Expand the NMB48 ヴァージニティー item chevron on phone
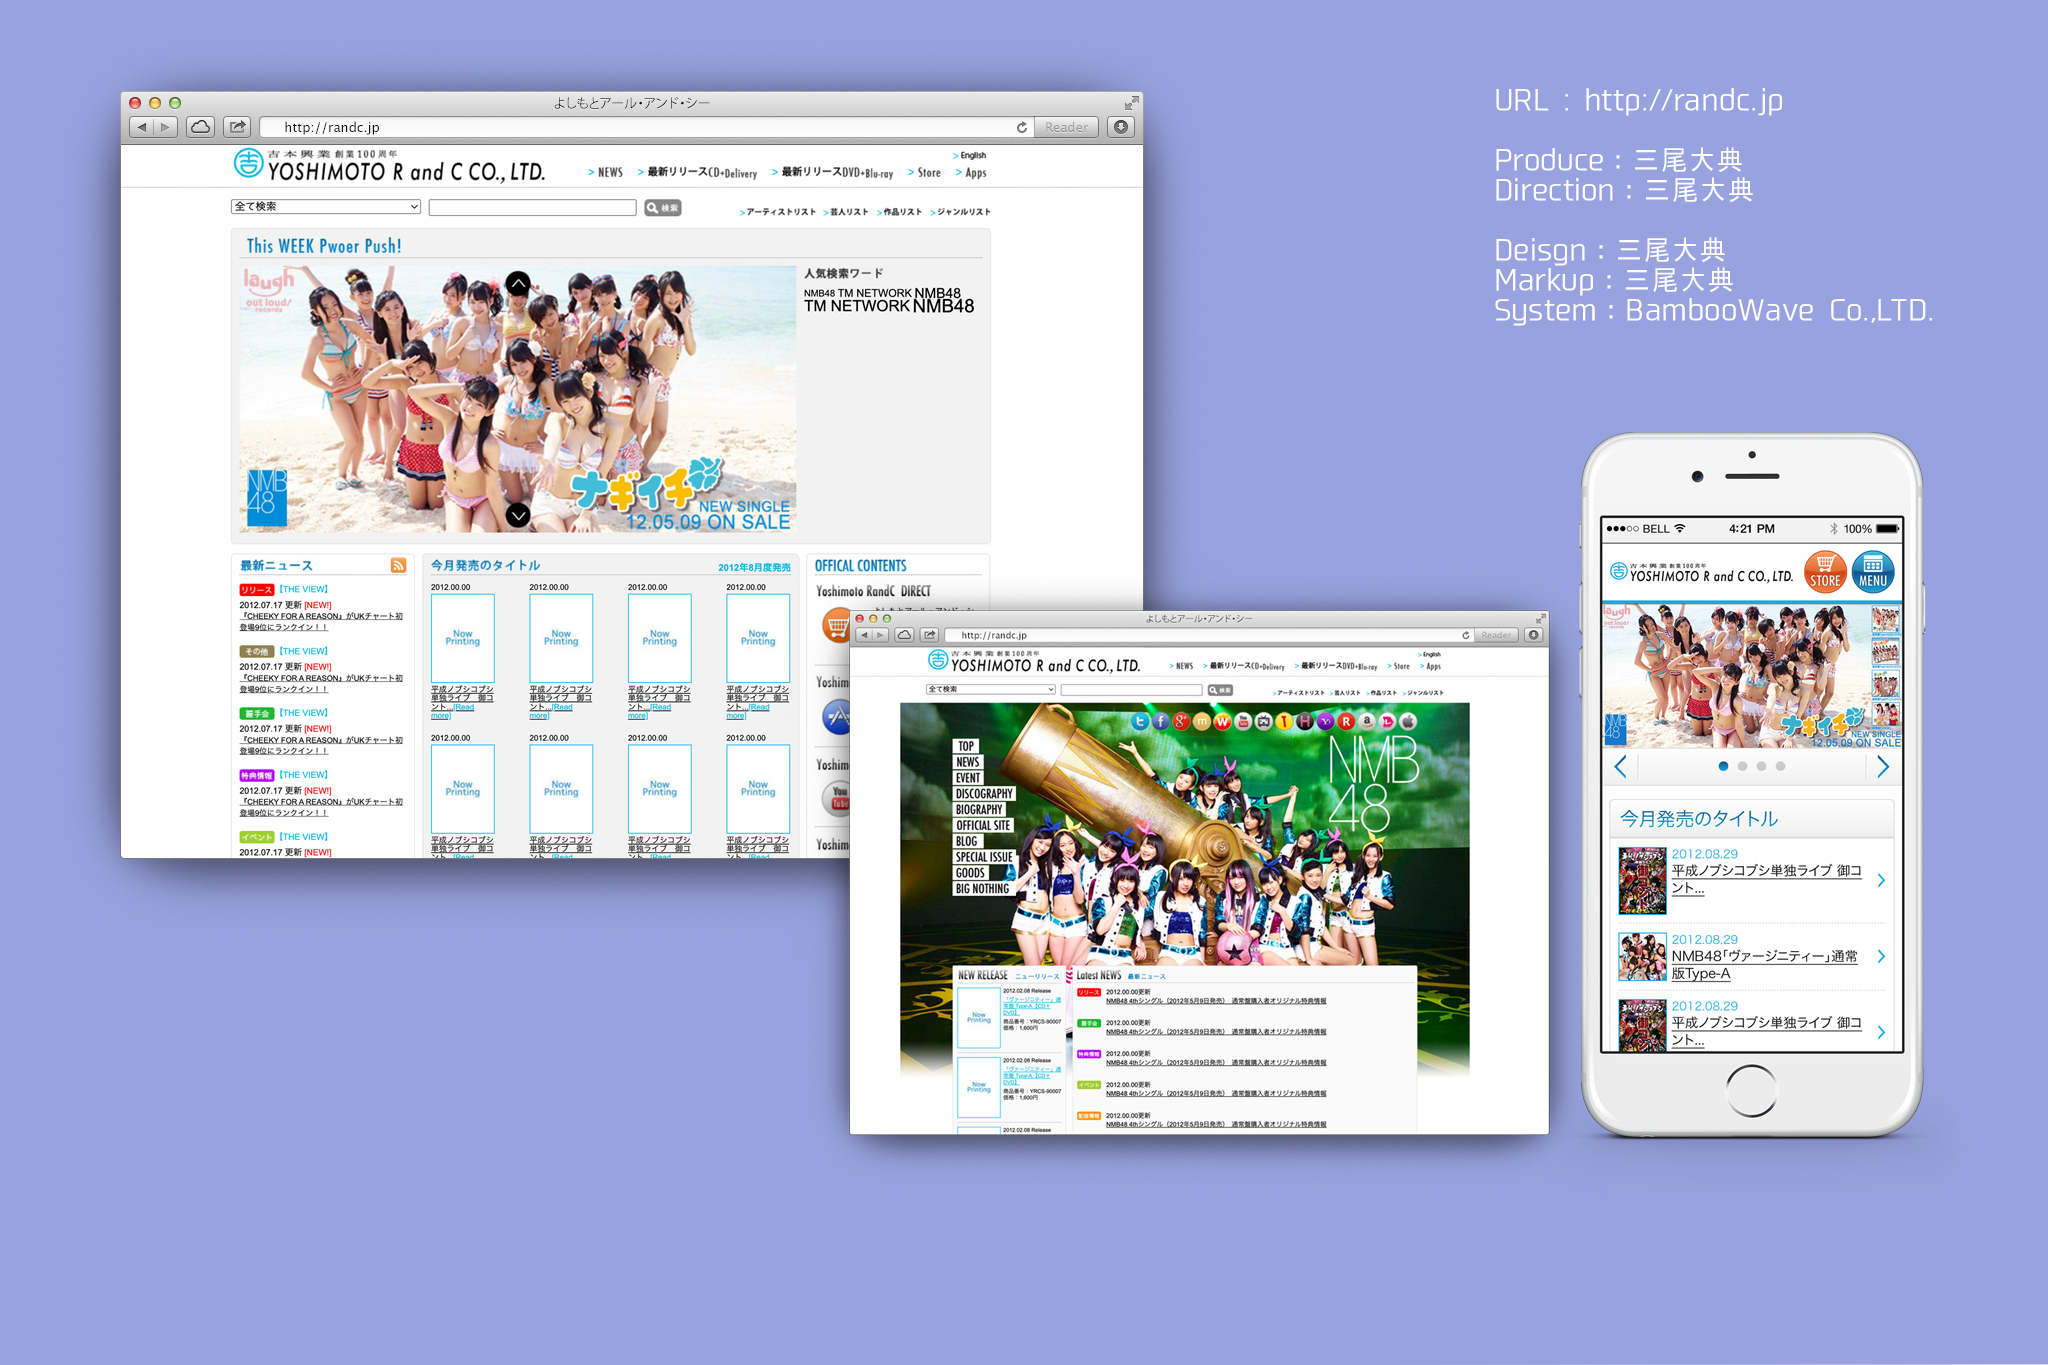The image size is (2048, 1365). coord(1881,957)
